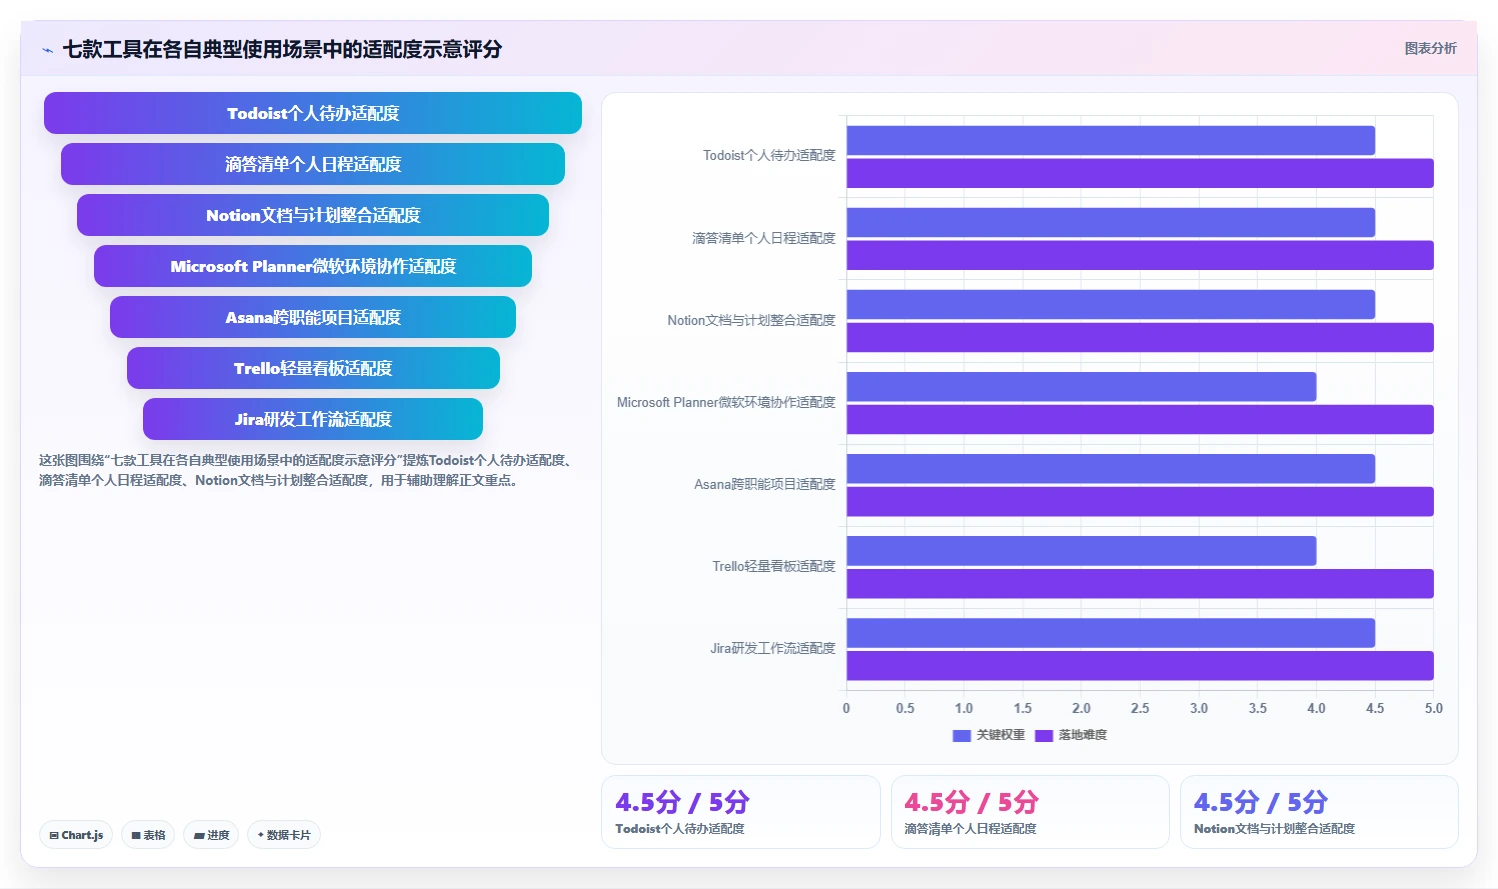Click the 表格 tag chip
The width and height of the screenshot is (1498, 889).
point(148,835)
